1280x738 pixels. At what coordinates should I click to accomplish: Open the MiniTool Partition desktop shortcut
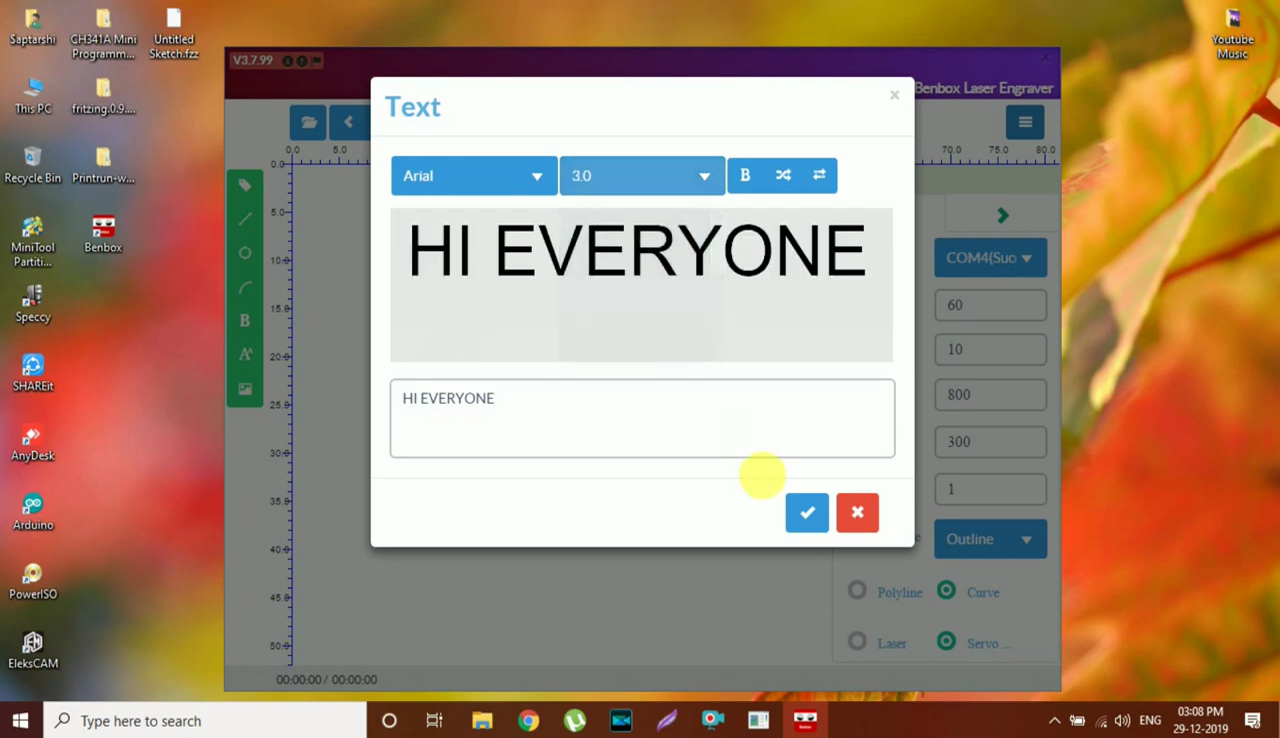pos(33,242)
